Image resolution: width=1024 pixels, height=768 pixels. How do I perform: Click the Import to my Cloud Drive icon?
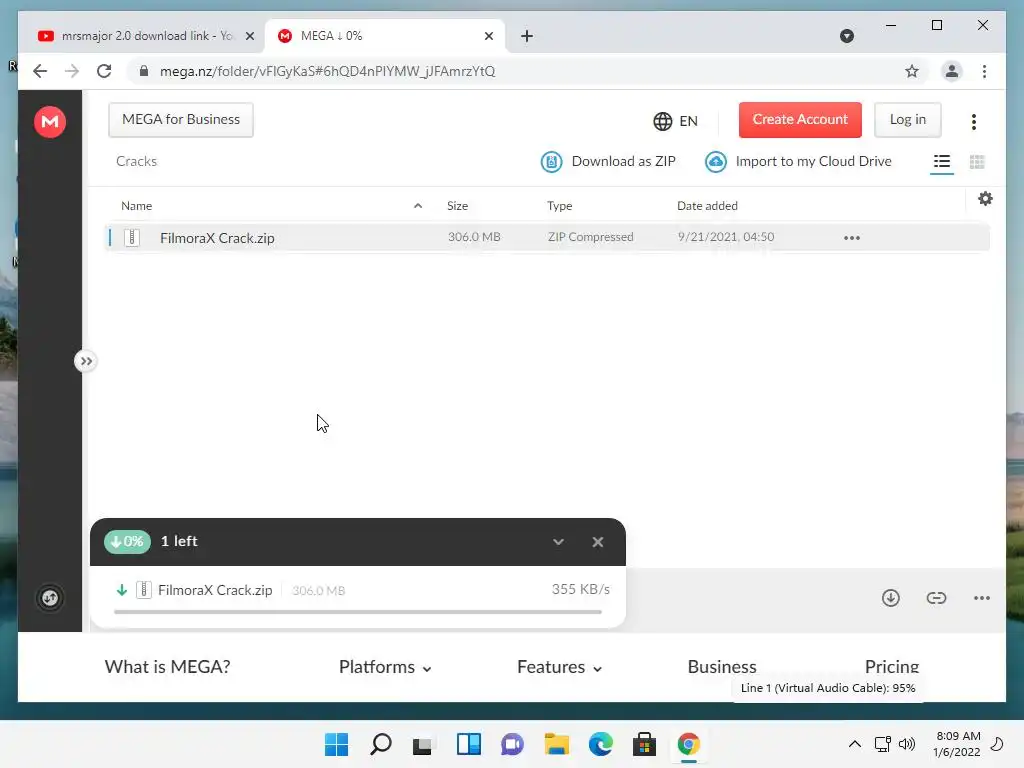pos(716,161)
